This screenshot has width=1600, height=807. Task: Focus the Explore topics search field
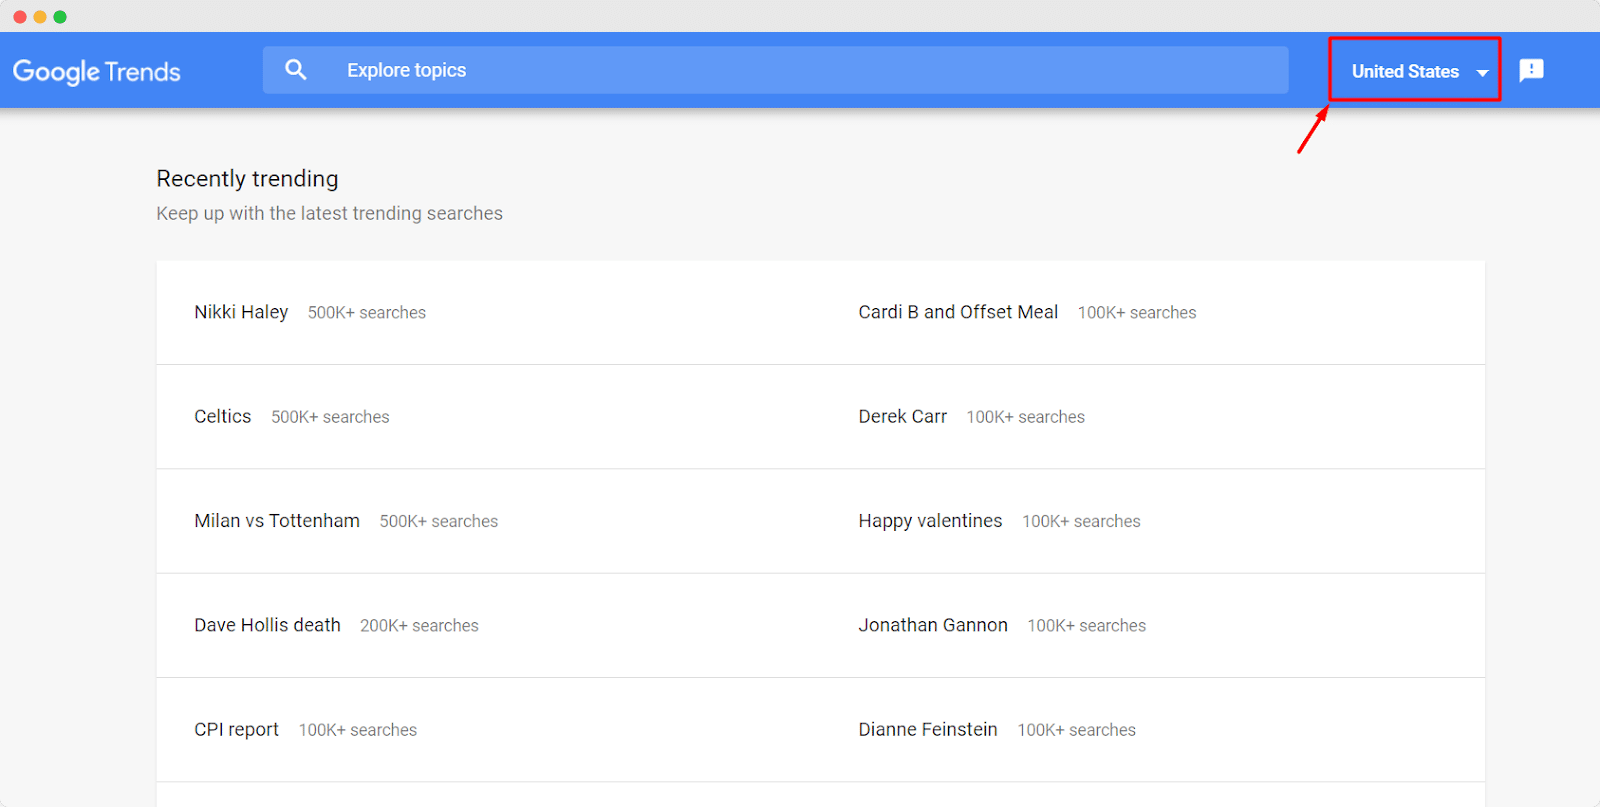pos(775,70)
